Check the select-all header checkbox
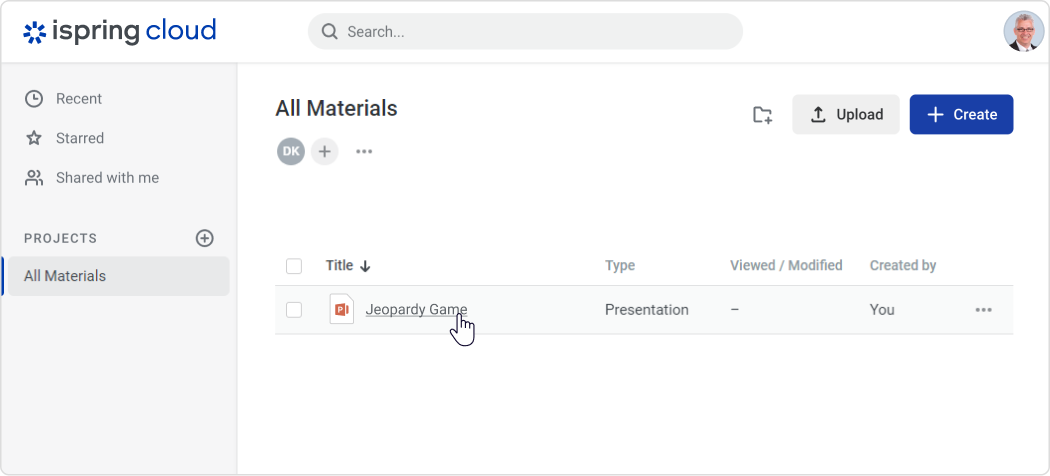This screenshot has height=476, width=1050. pyautogui.click(x=294, y=266)
